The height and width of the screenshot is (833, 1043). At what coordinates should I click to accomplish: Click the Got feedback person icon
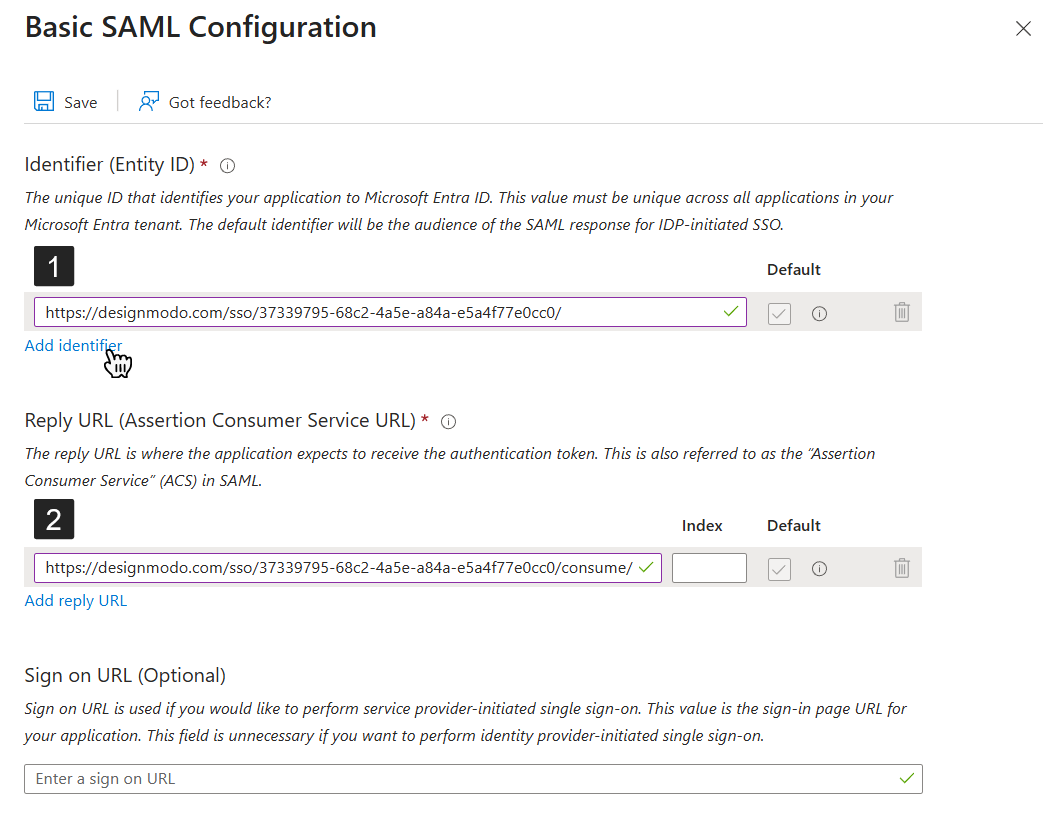click(149, 101)
